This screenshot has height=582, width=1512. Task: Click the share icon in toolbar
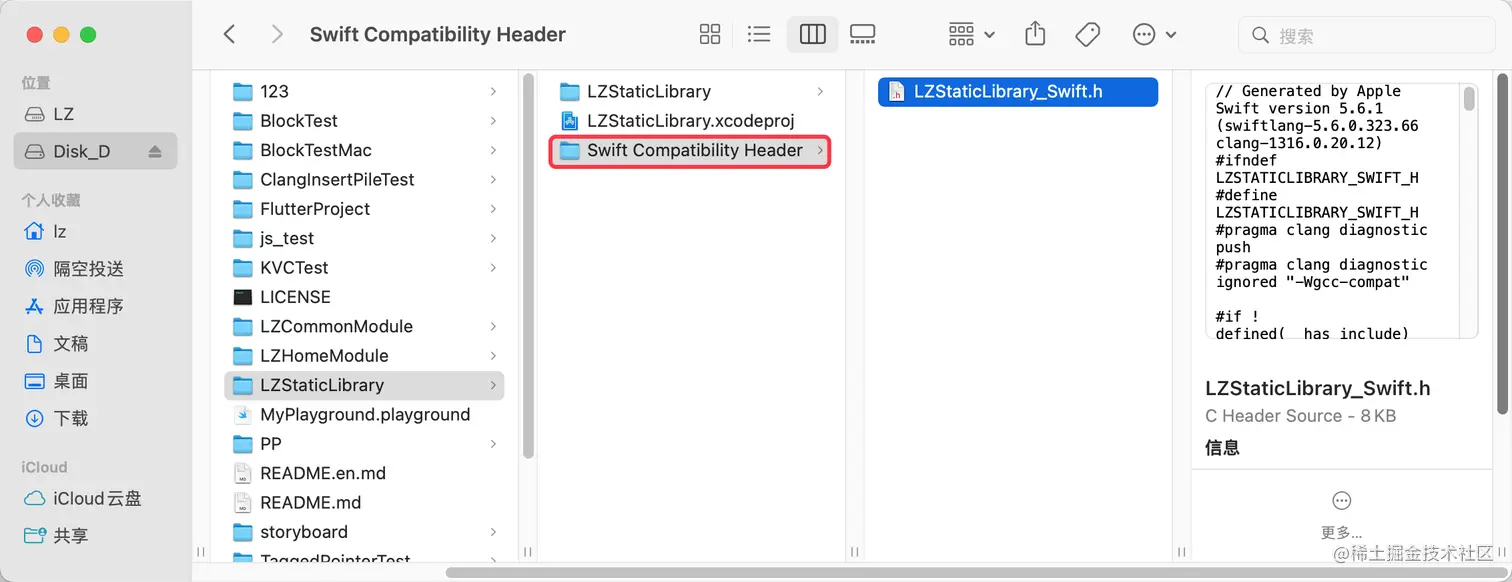pyautogui.click(x=1035, y=34)
